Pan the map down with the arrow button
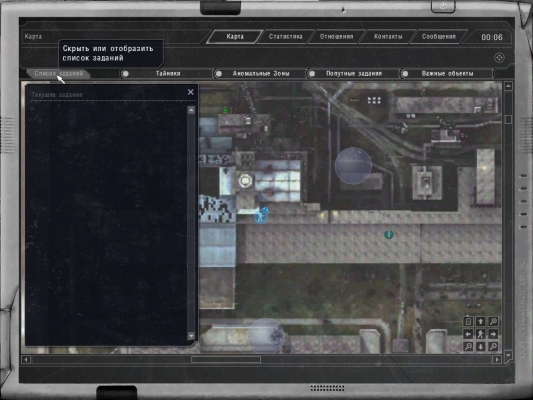Image resolution: width=533 pixels, height=400 pixels. pos(480,347)
